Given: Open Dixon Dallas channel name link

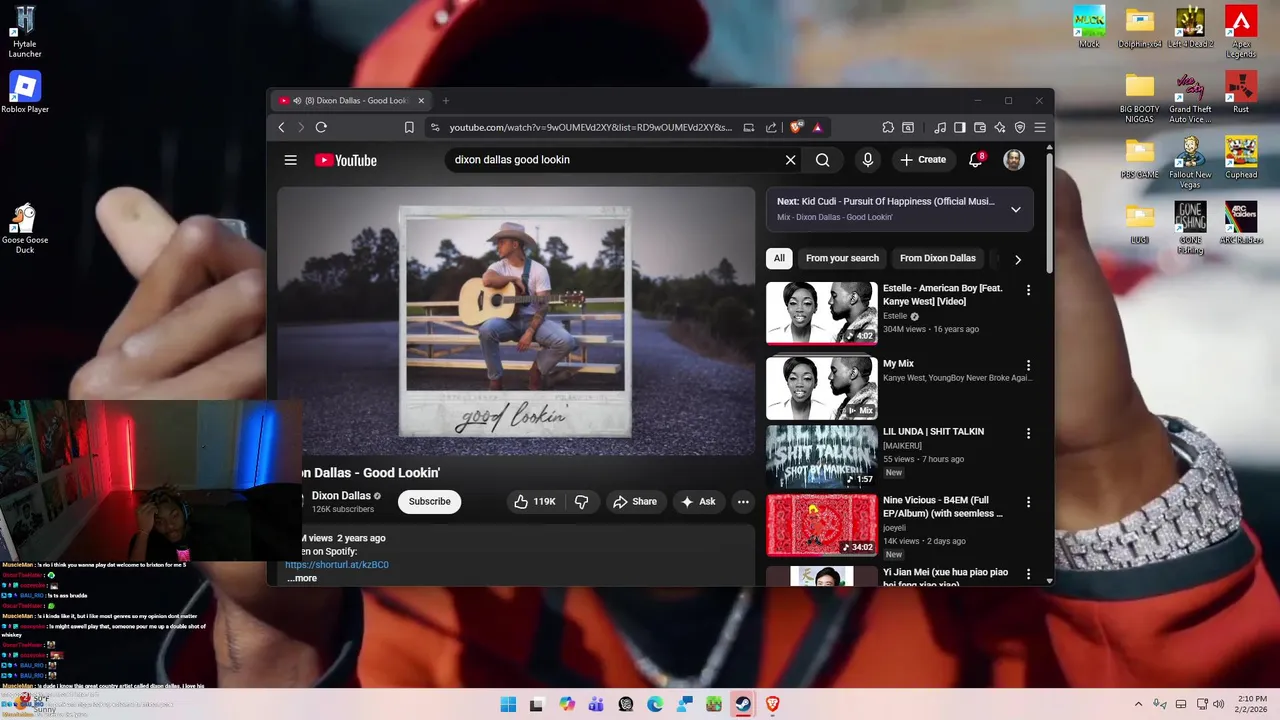Looking at the screenshot, I should 341,496.
